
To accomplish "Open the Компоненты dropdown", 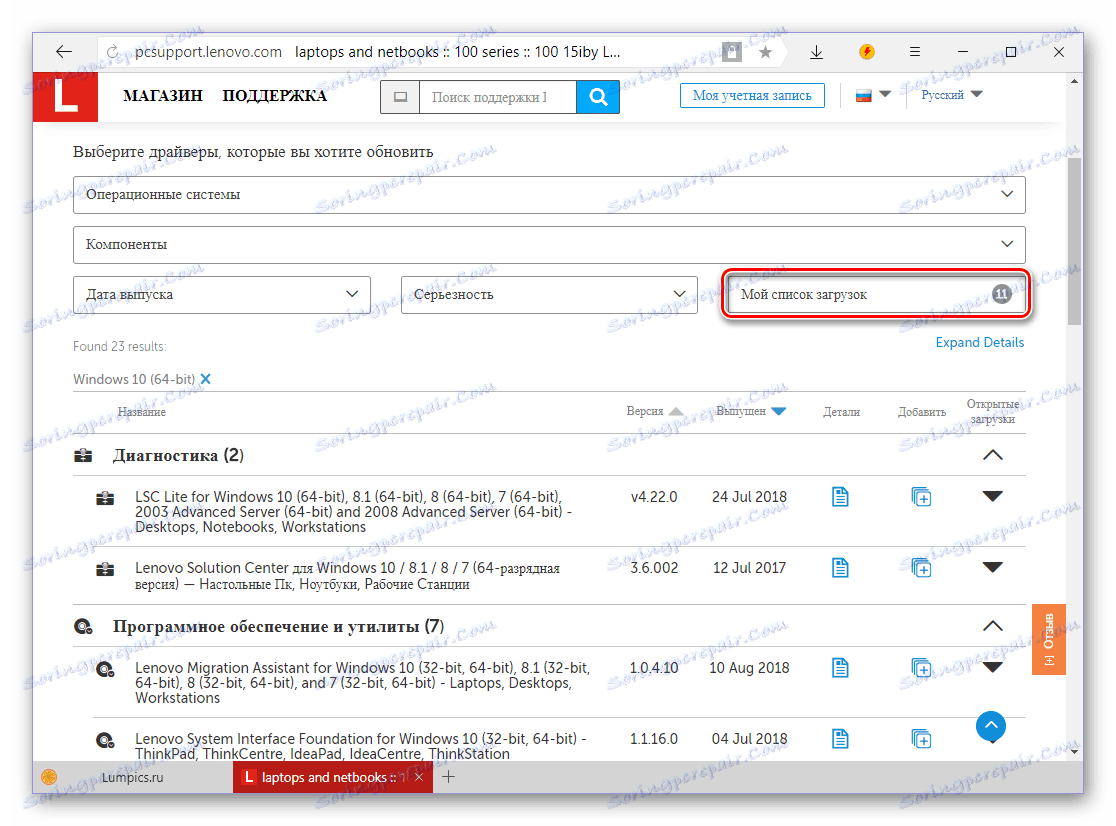I will click(549, 244).
